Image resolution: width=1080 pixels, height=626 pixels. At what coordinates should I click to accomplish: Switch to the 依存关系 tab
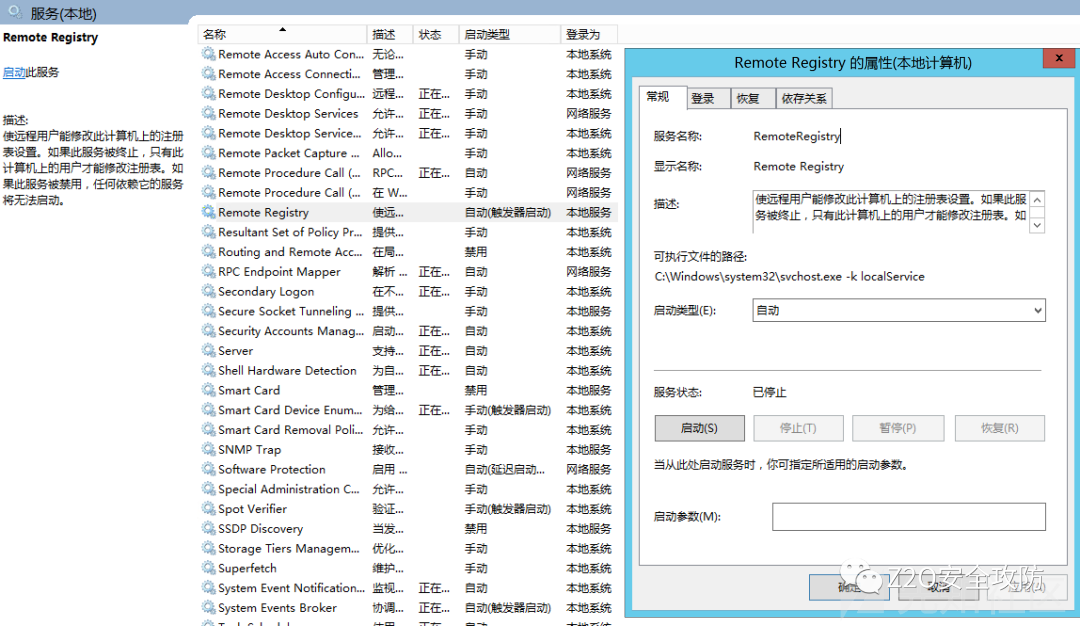(804, 98)
